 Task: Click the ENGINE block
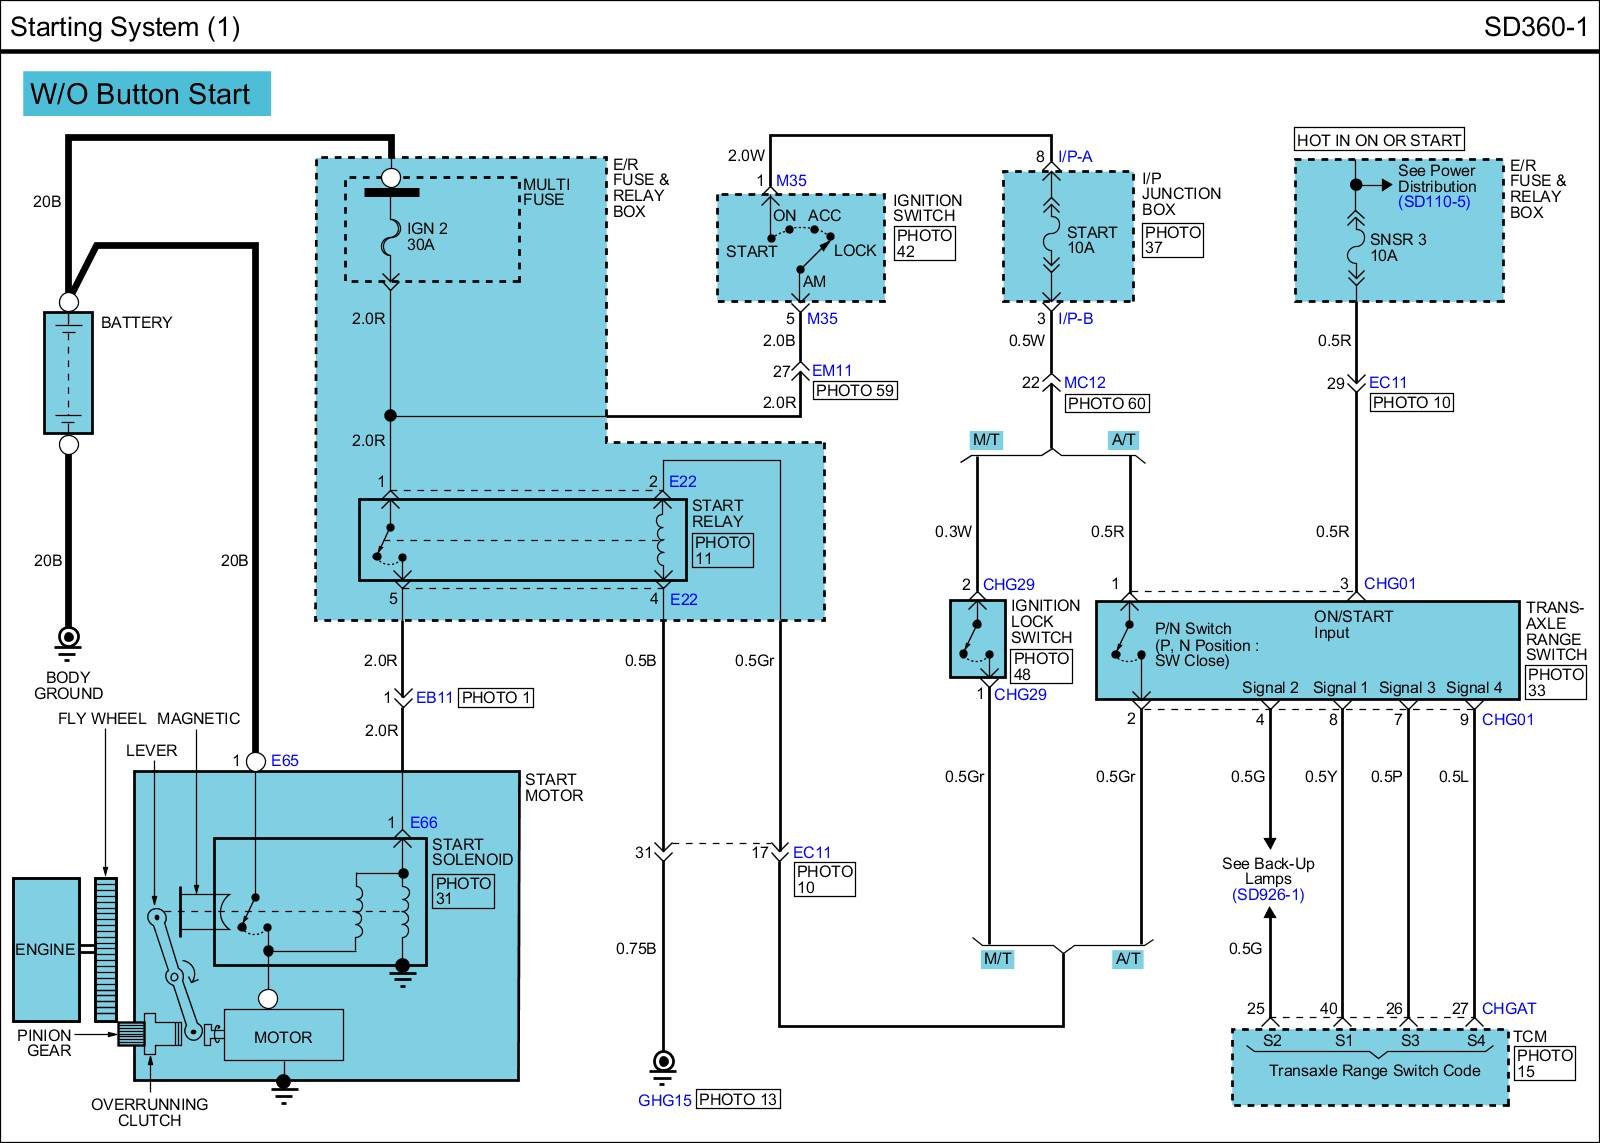click(46, 949)
